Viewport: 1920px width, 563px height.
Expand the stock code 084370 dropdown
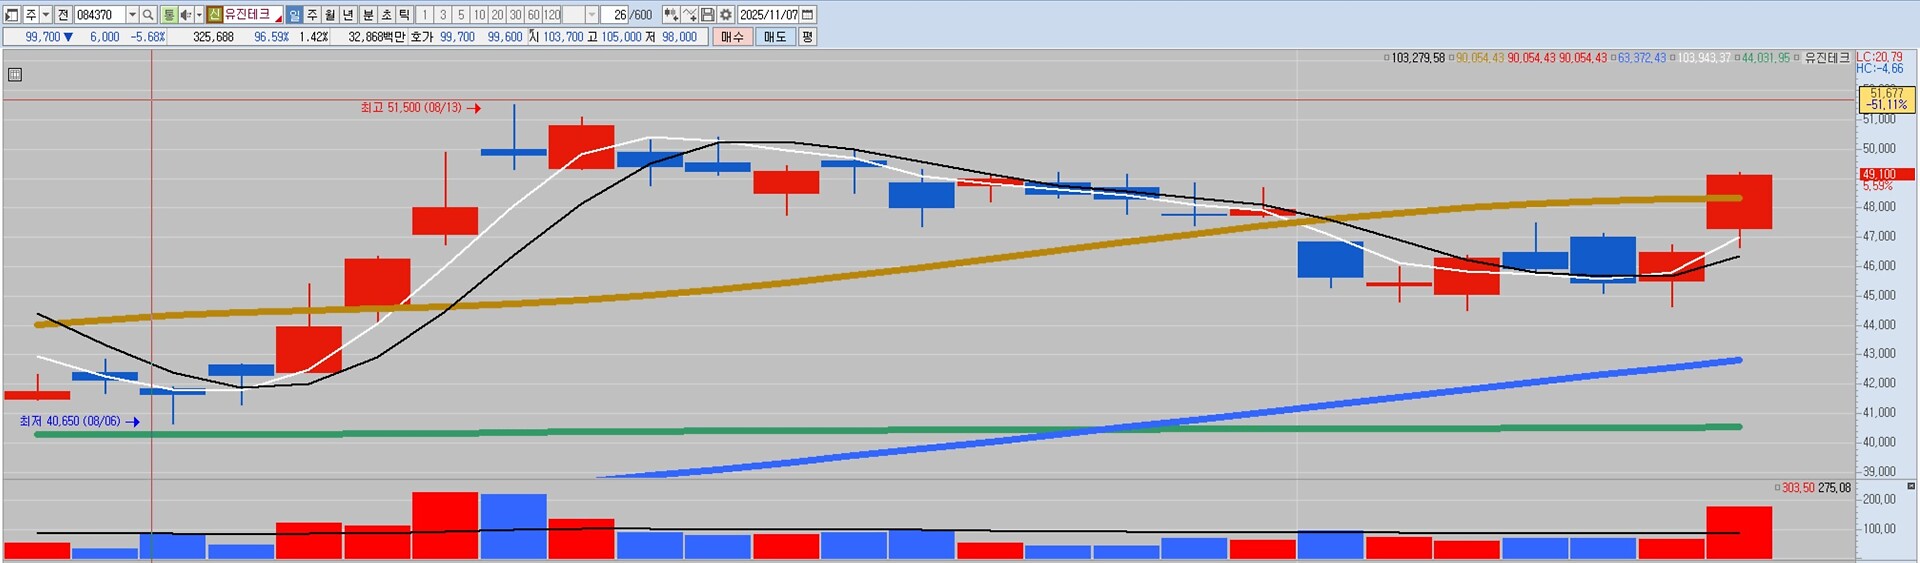click(x=132, y=15)
